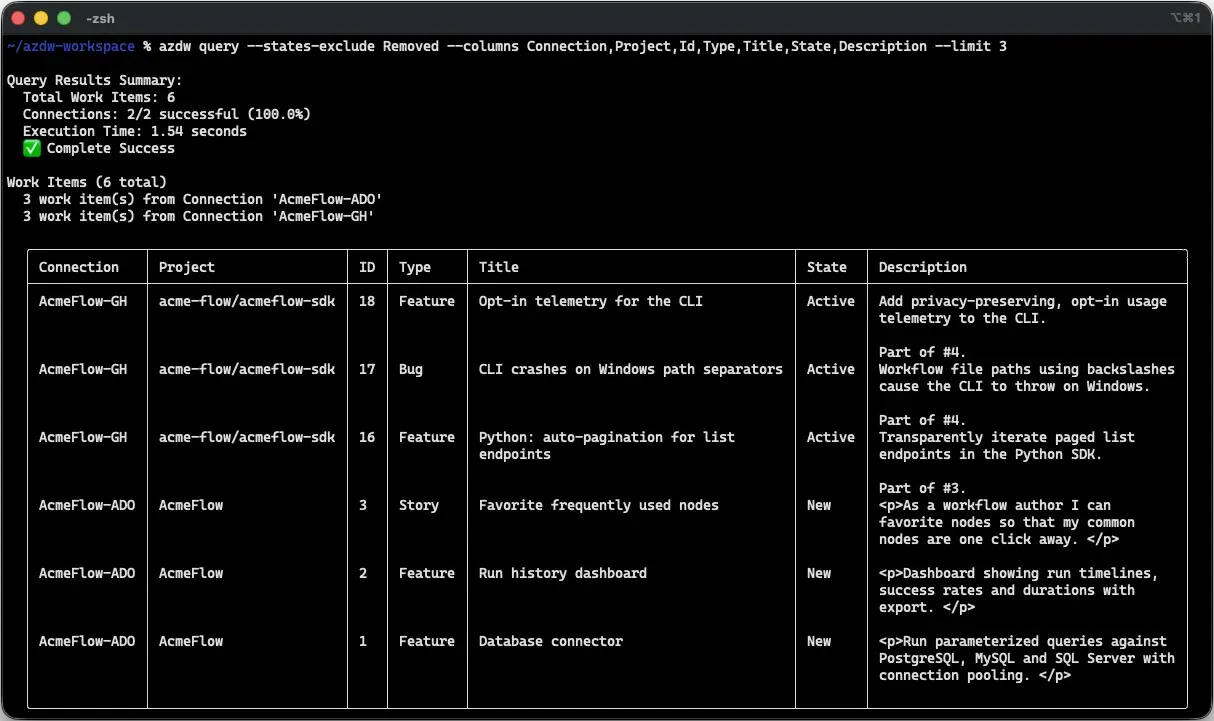Click the title 'CLI crashes on Windows path separators'
1214x721 pixels.
coord(631,369)
